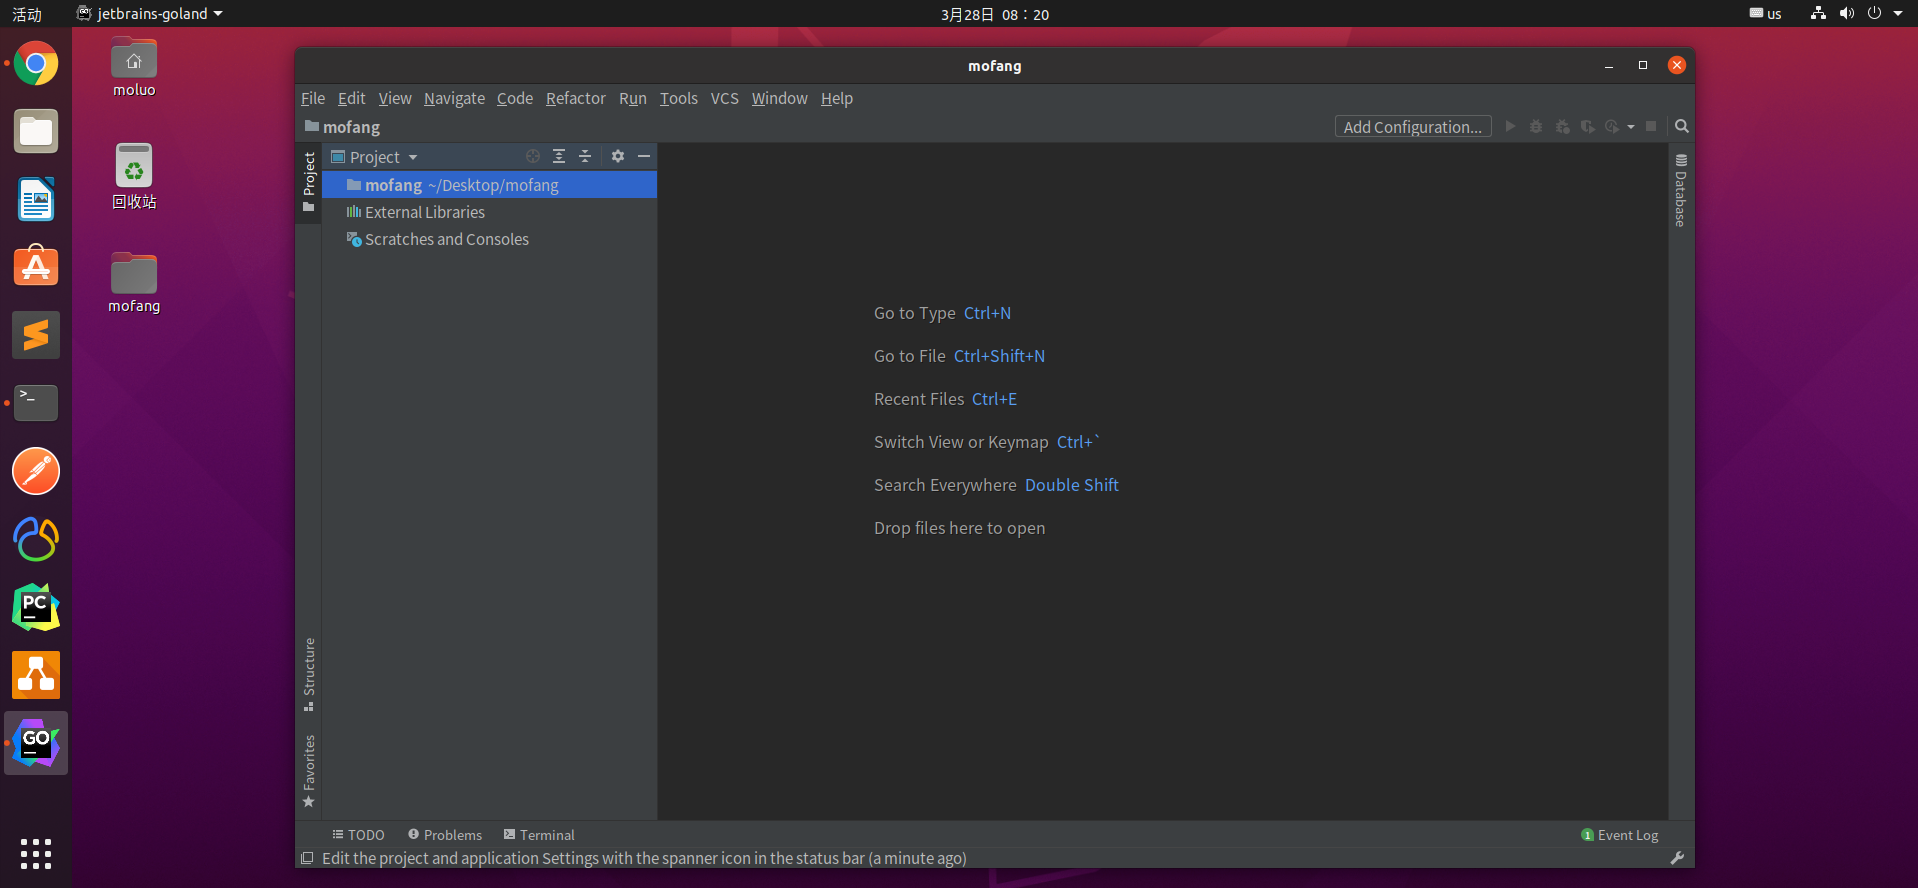Click mofang in the navigation bar
Viewport: 1918px width, 888px height.
pyautogui.click(x=343, y=127)
